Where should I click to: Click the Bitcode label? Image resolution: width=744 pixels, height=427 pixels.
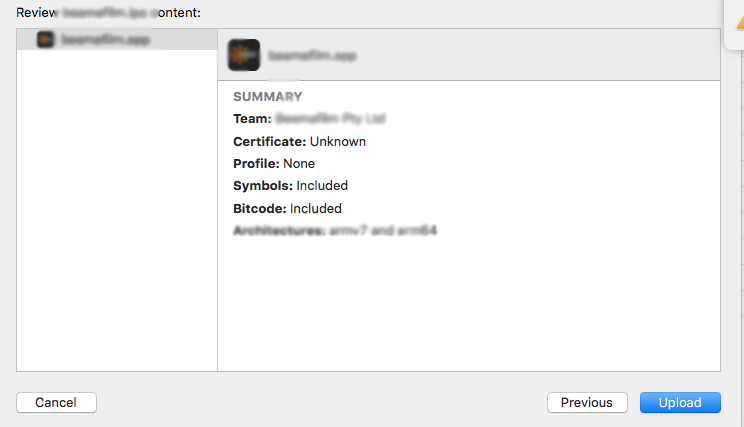(x=259, y=208)
